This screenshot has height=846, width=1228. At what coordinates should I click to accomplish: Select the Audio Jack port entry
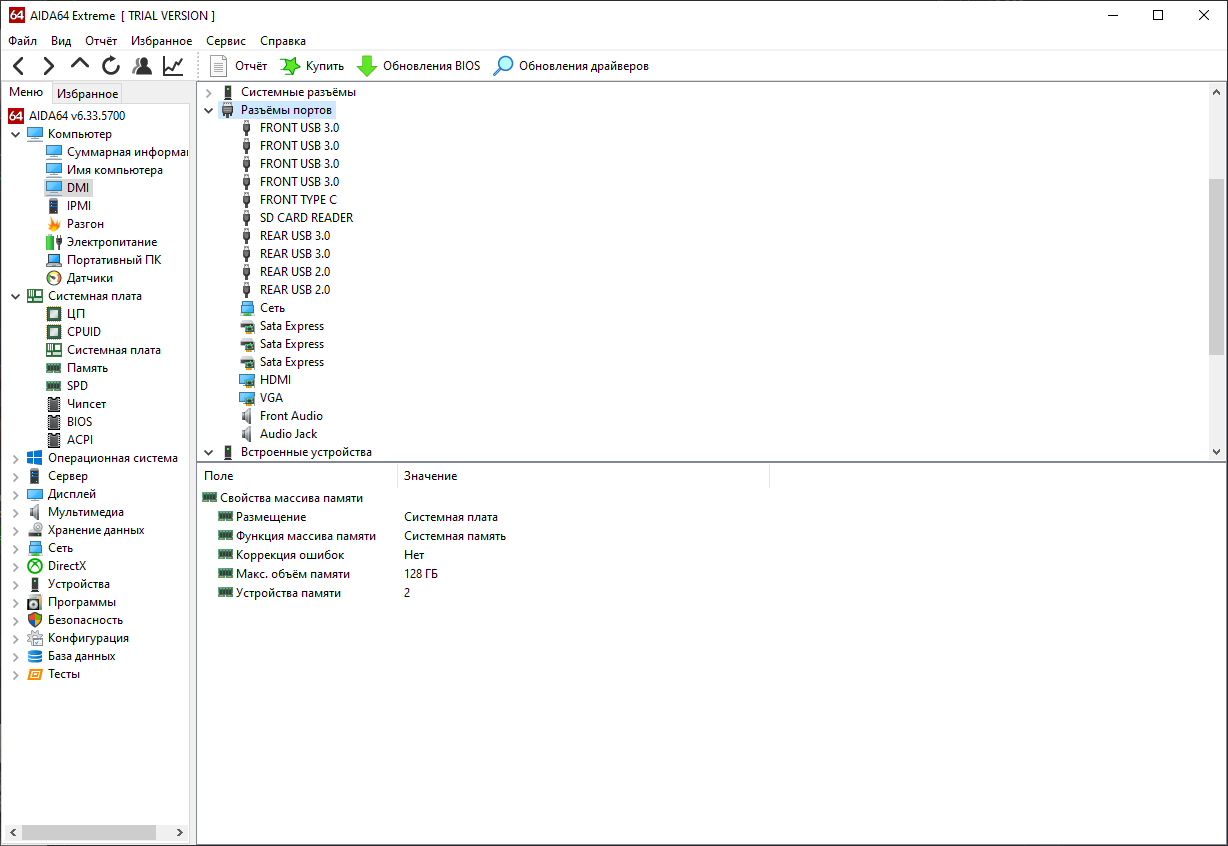289,434
